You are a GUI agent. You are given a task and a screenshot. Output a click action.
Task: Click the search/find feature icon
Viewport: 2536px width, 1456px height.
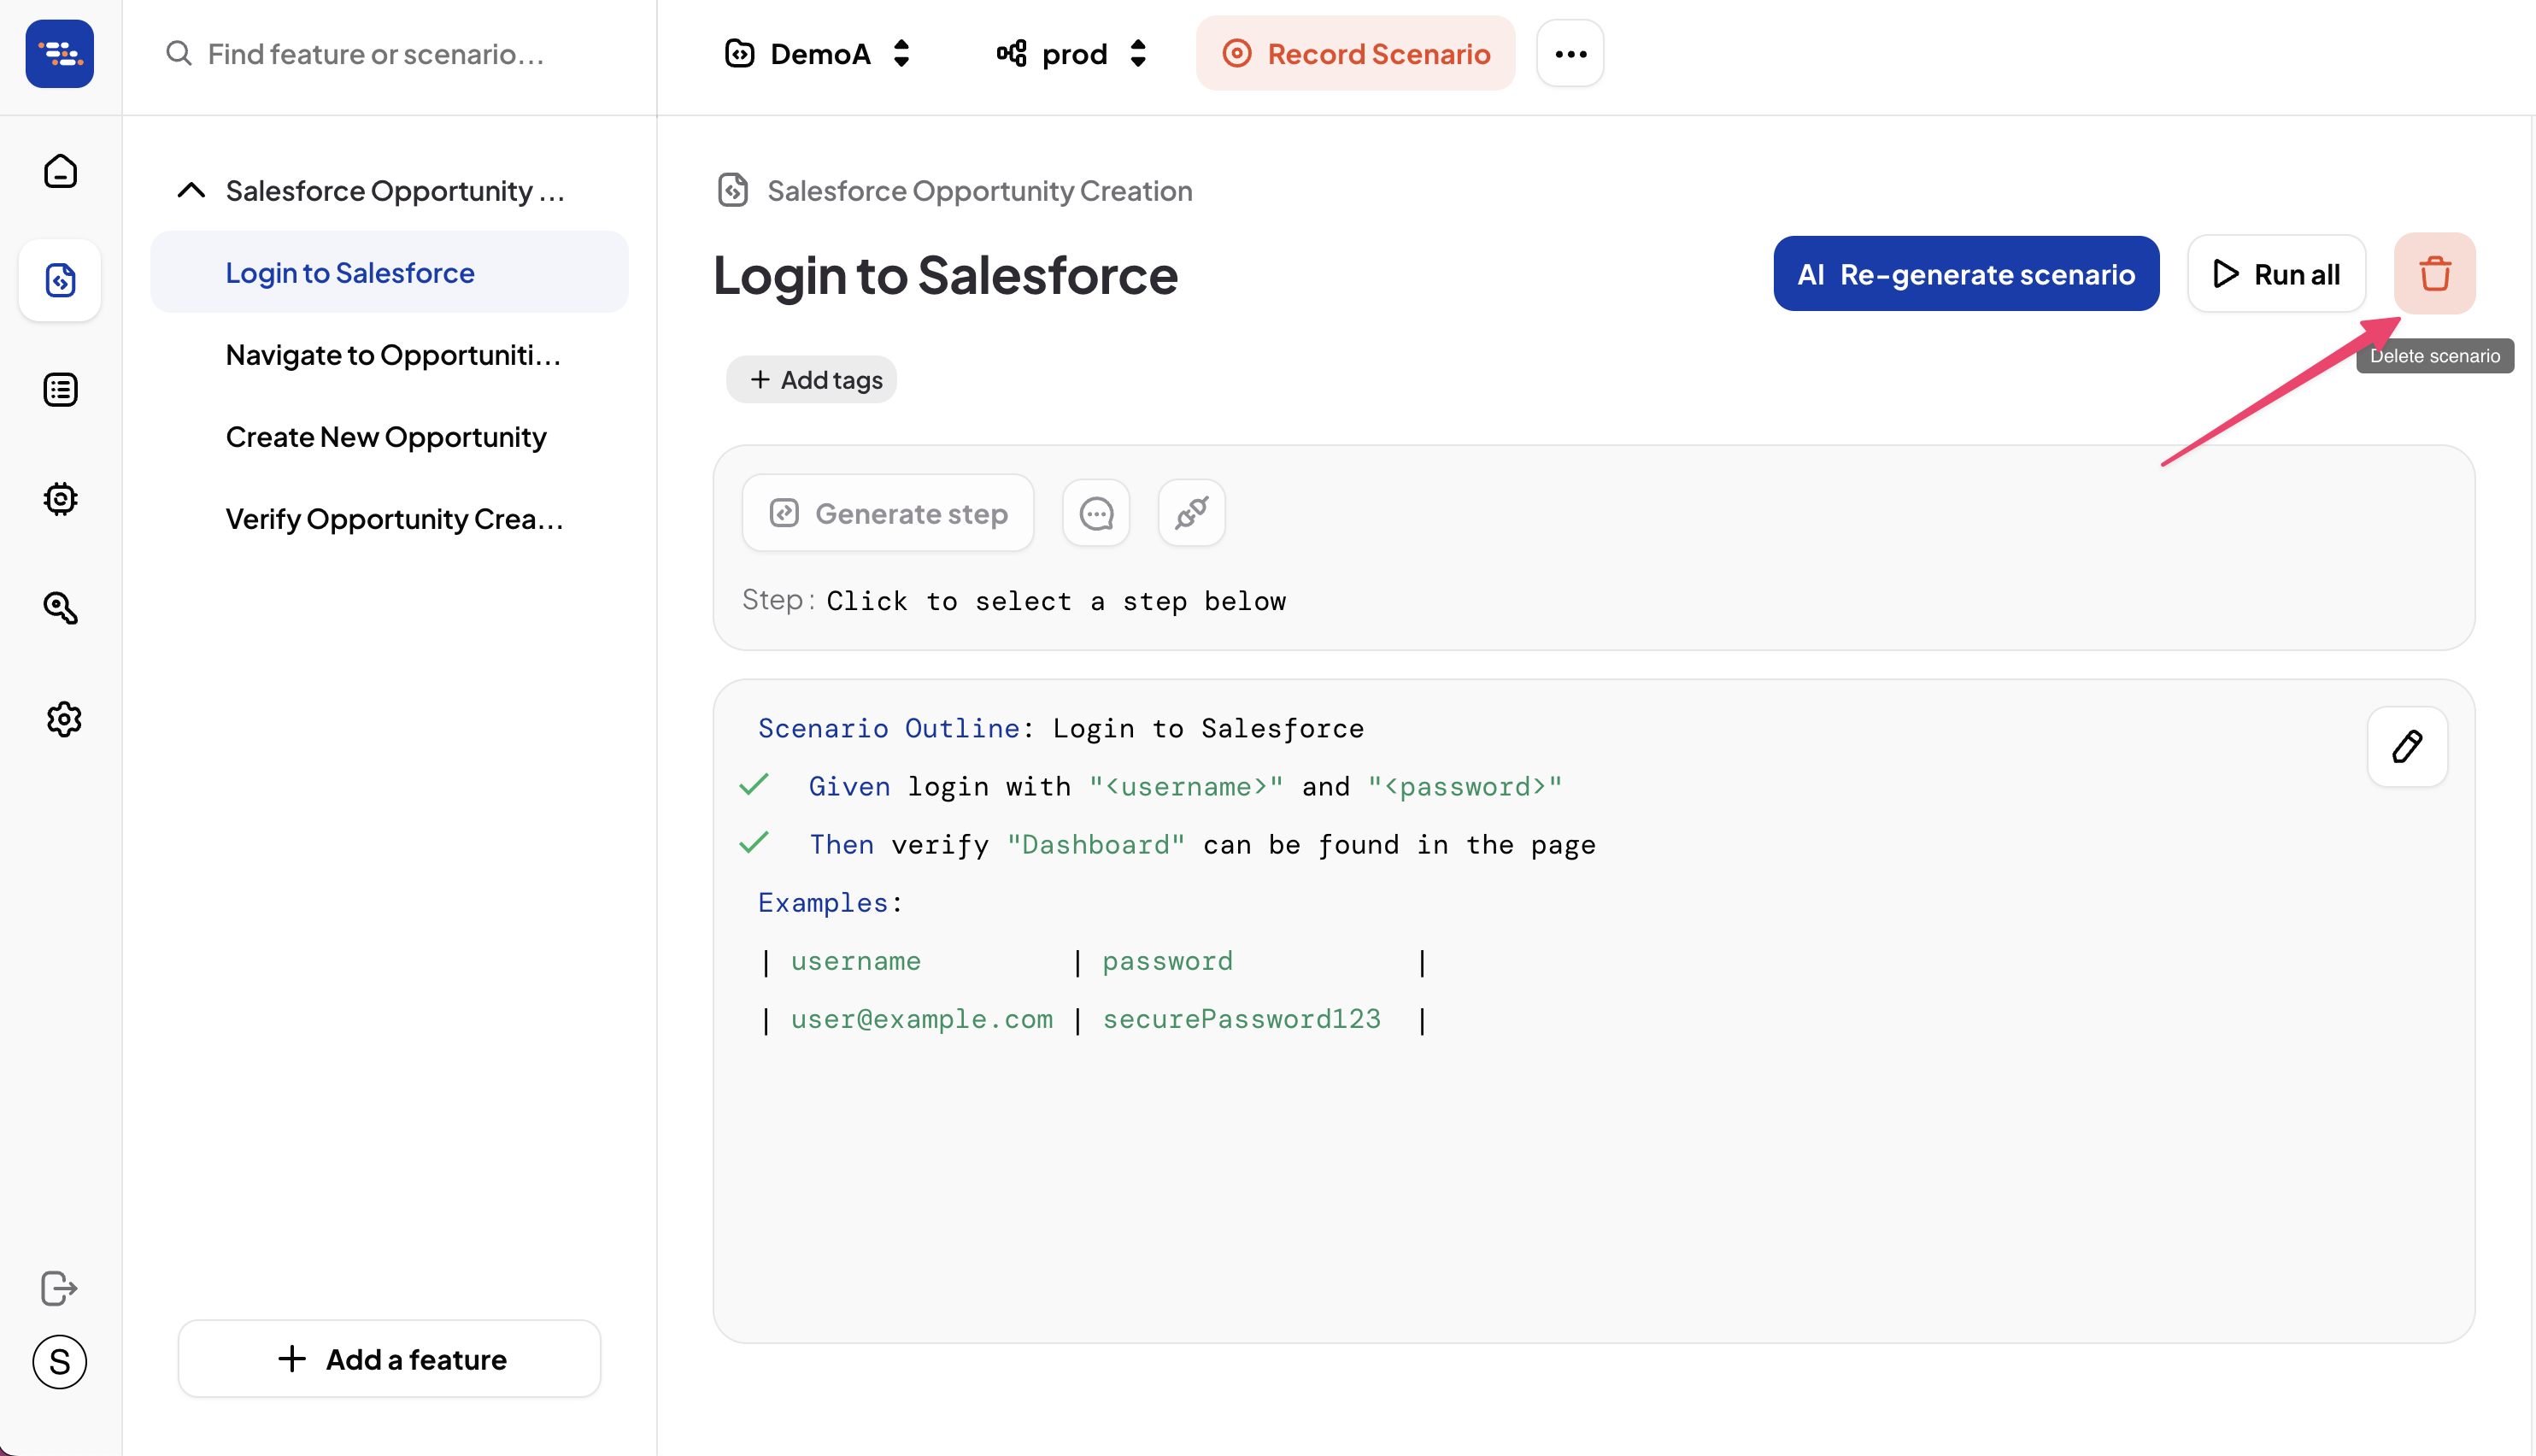tap(174, 52)
